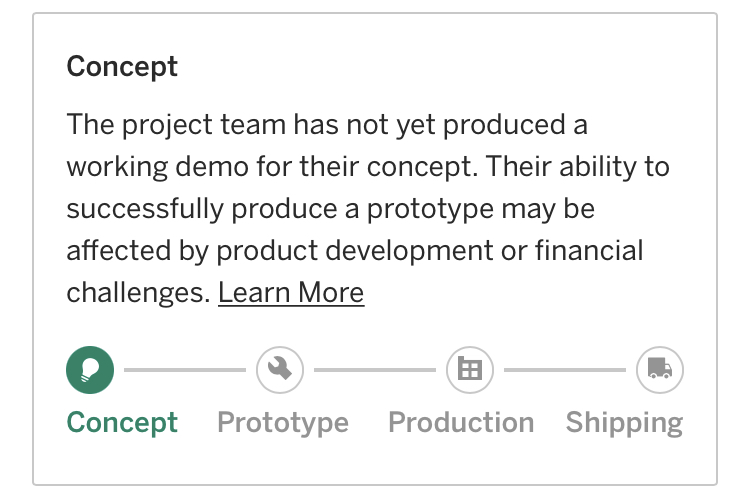This screenshot has width=750, height=492.
Task: Click the Production factory icon
Action: 470,370
